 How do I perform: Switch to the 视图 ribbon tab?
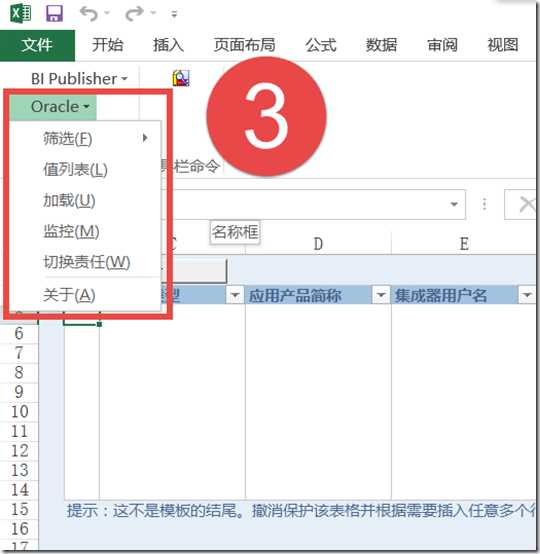point(503,45)
